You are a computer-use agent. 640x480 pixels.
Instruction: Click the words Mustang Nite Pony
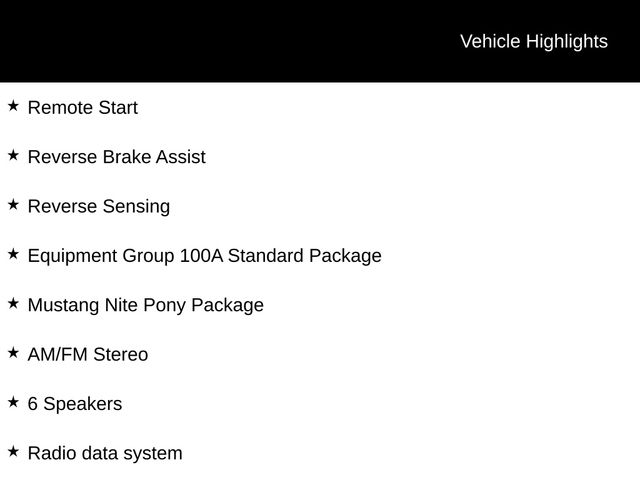[105, 305]
